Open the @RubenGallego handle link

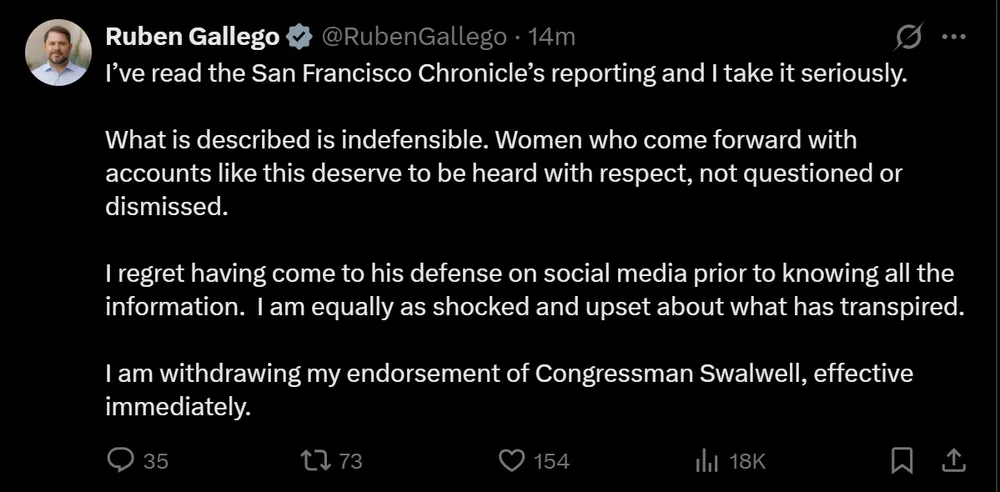413,37
